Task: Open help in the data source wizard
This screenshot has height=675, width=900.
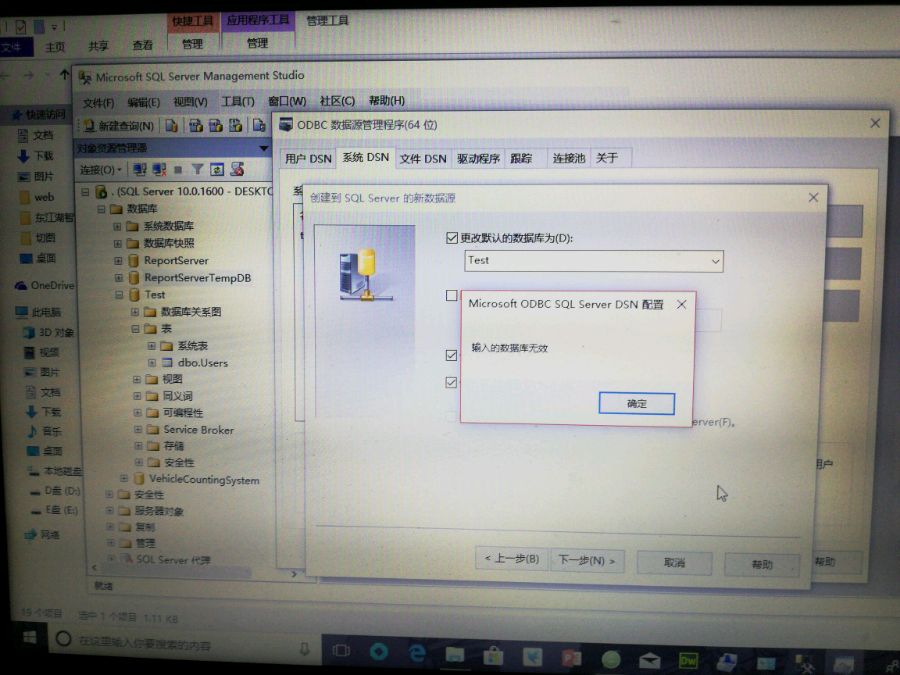Action: click(x=762, y=565)
